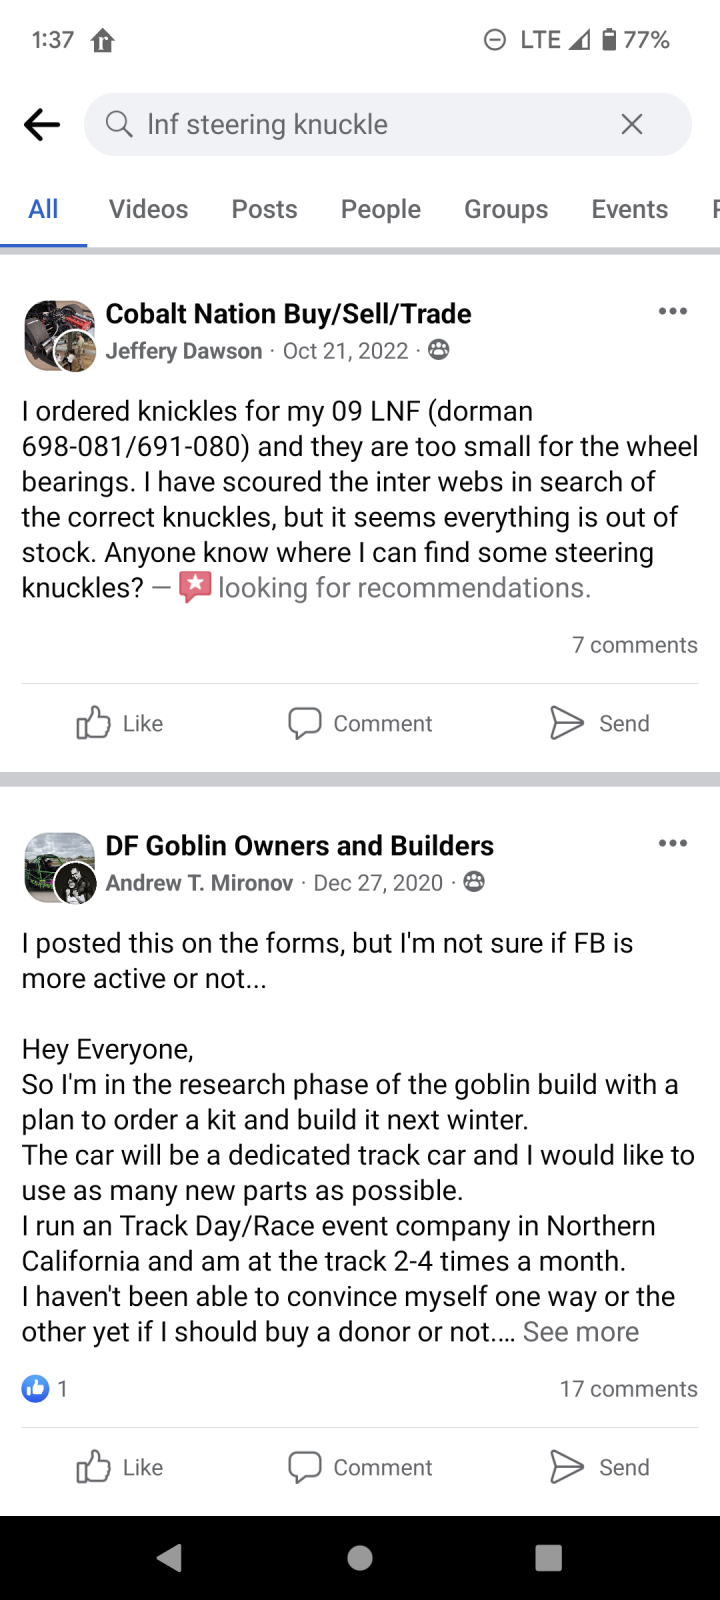This screenshot has width=720, height=1600.
Task: Open the blue like reaction count
Action: [45, 1388]
